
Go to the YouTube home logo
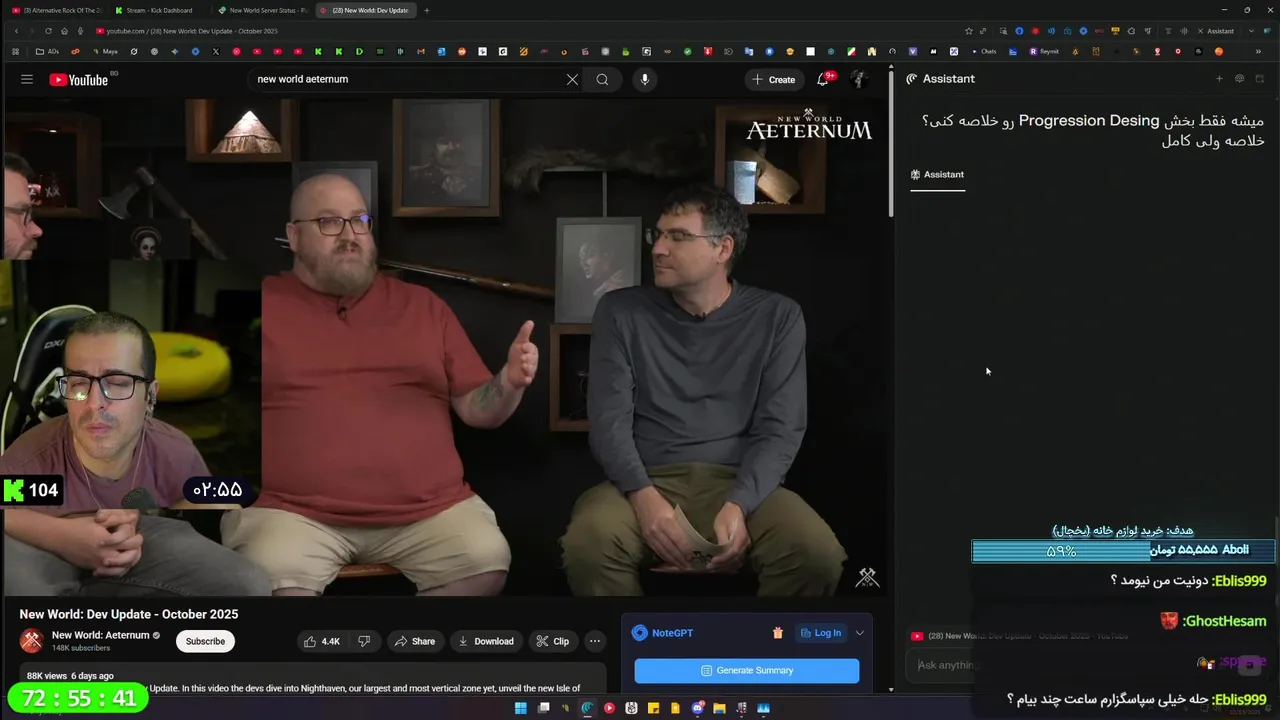(78, 79)
